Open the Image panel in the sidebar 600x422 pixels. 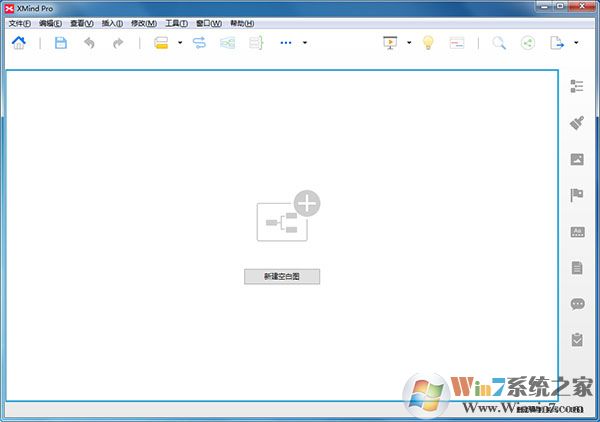pos(577,159)
